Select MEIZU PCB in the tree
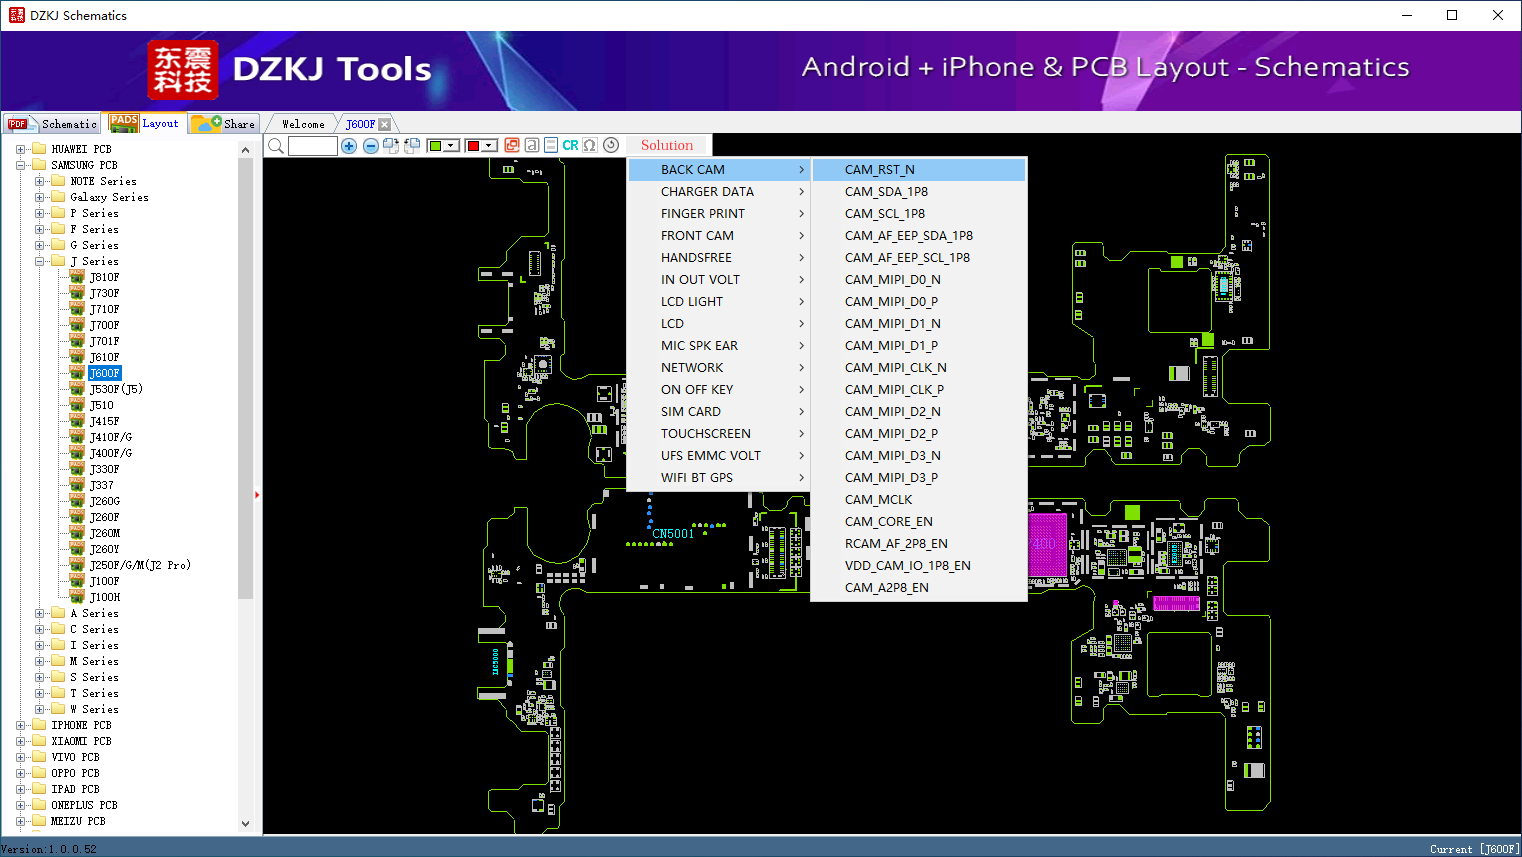Screen dimensions: 1522x857 [x=78, y=821]
